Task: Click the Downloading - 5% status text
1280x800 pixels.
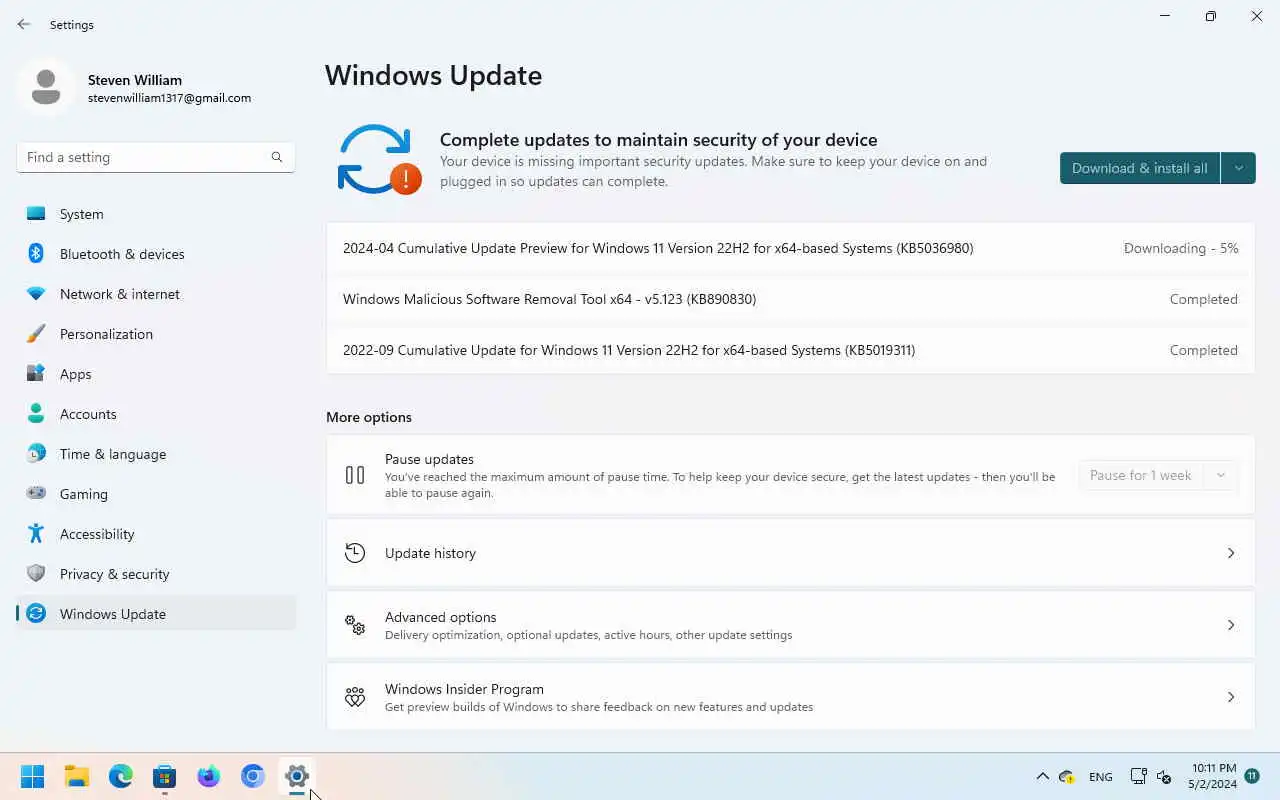Action: pyautogui.click(x=1181, y=248)
